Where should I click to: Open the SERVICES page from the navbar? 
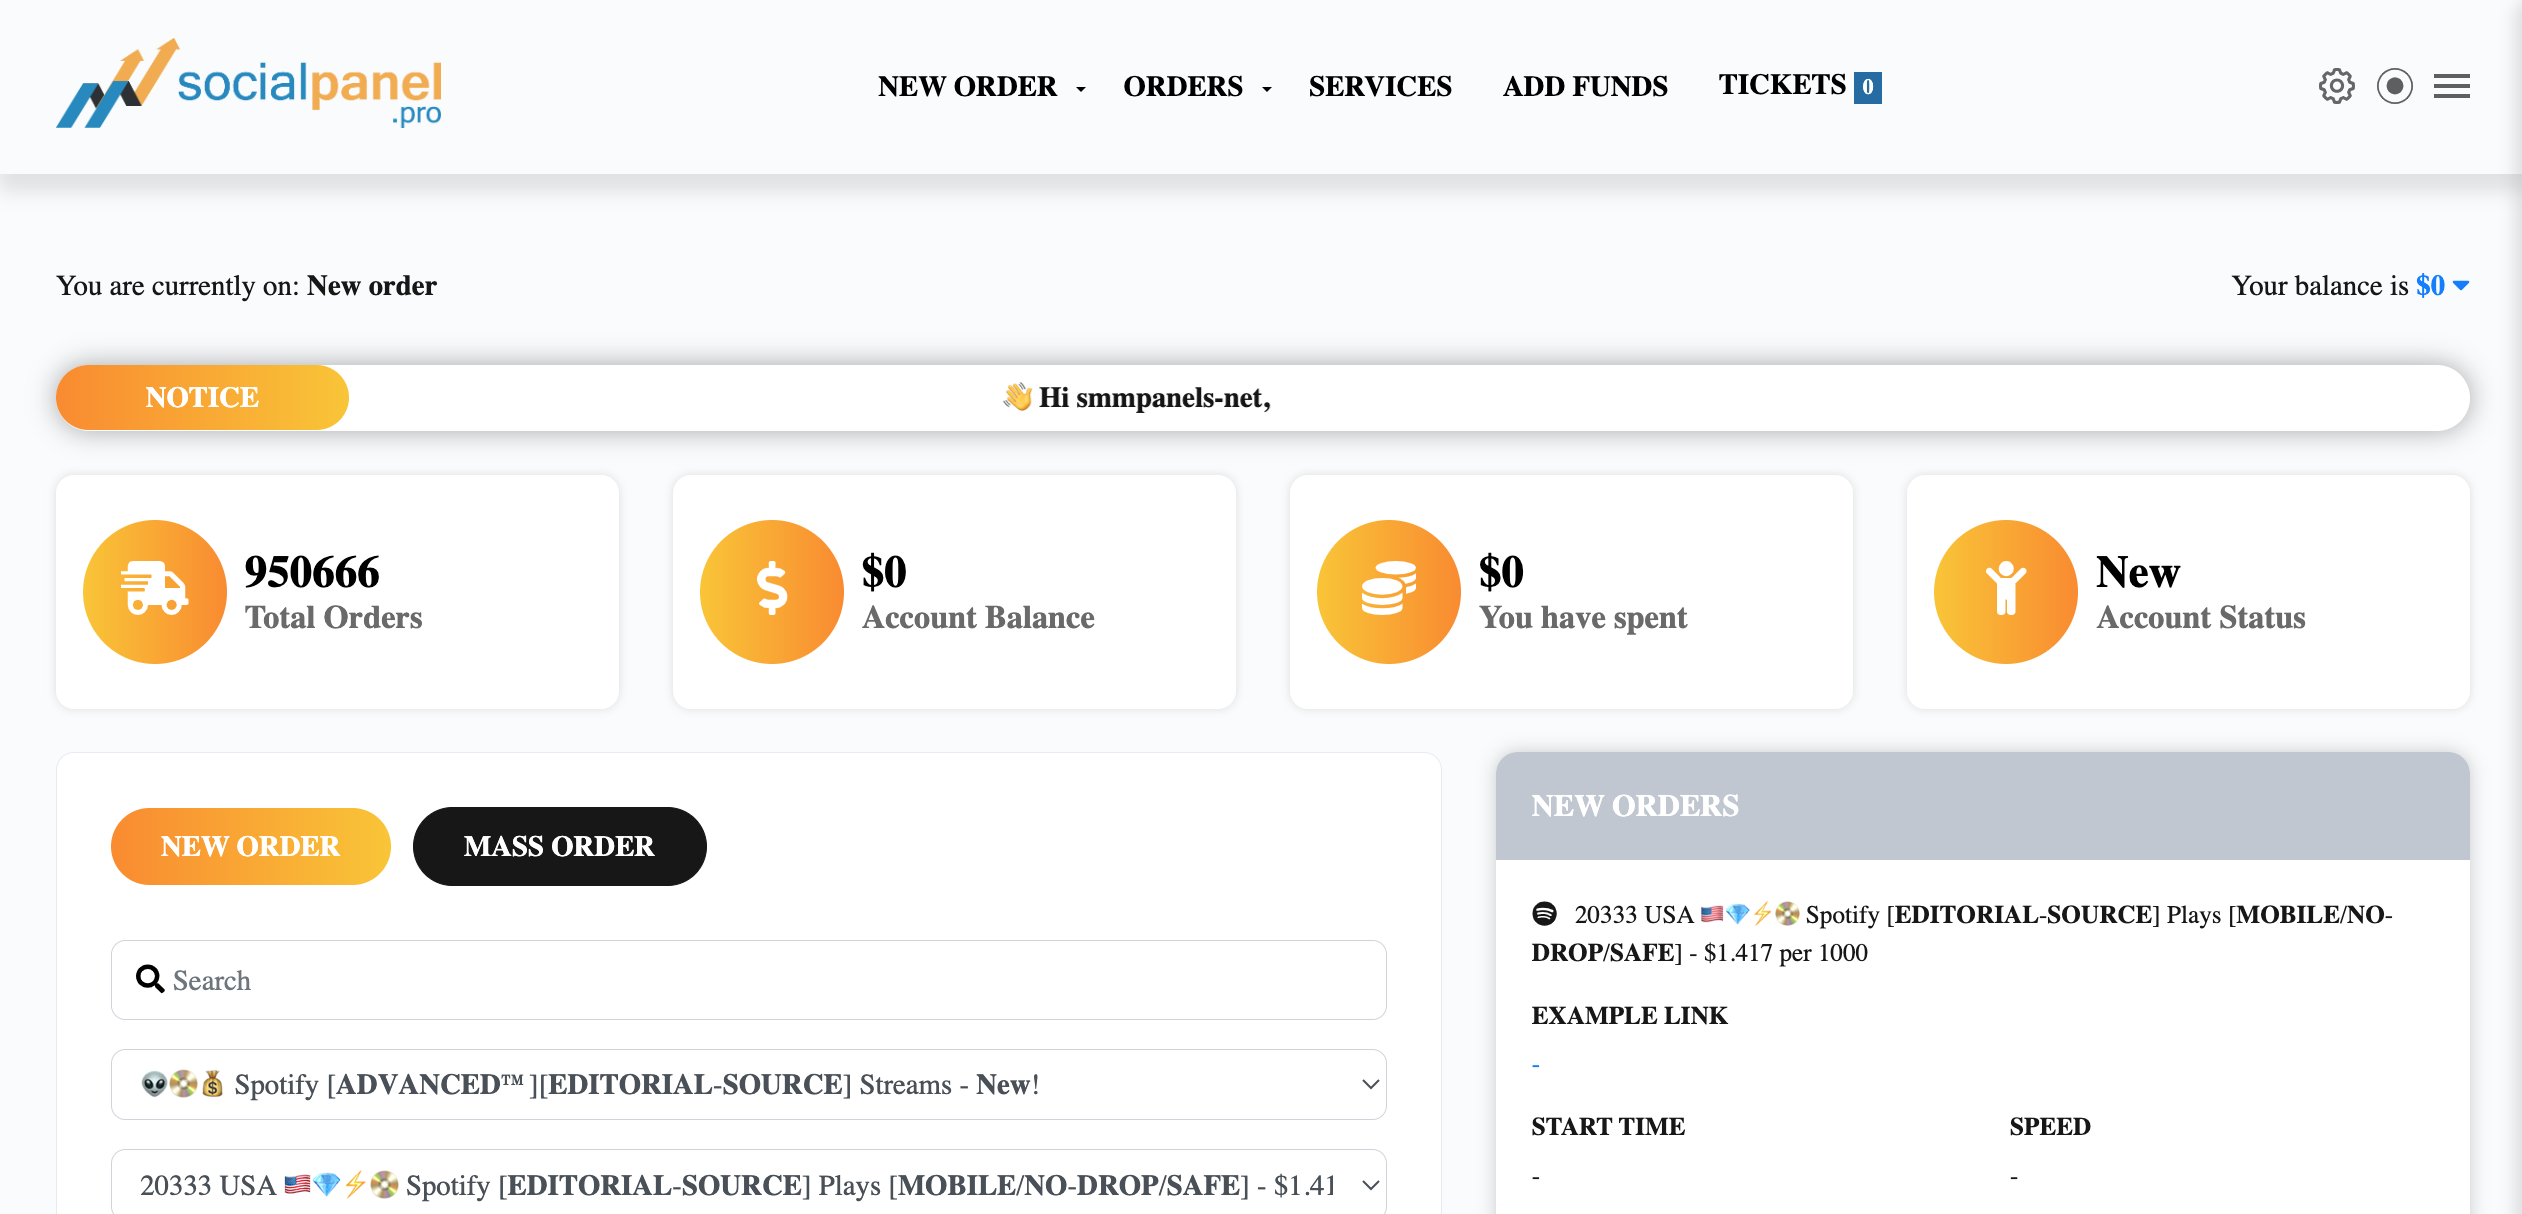click(1380, 86)
